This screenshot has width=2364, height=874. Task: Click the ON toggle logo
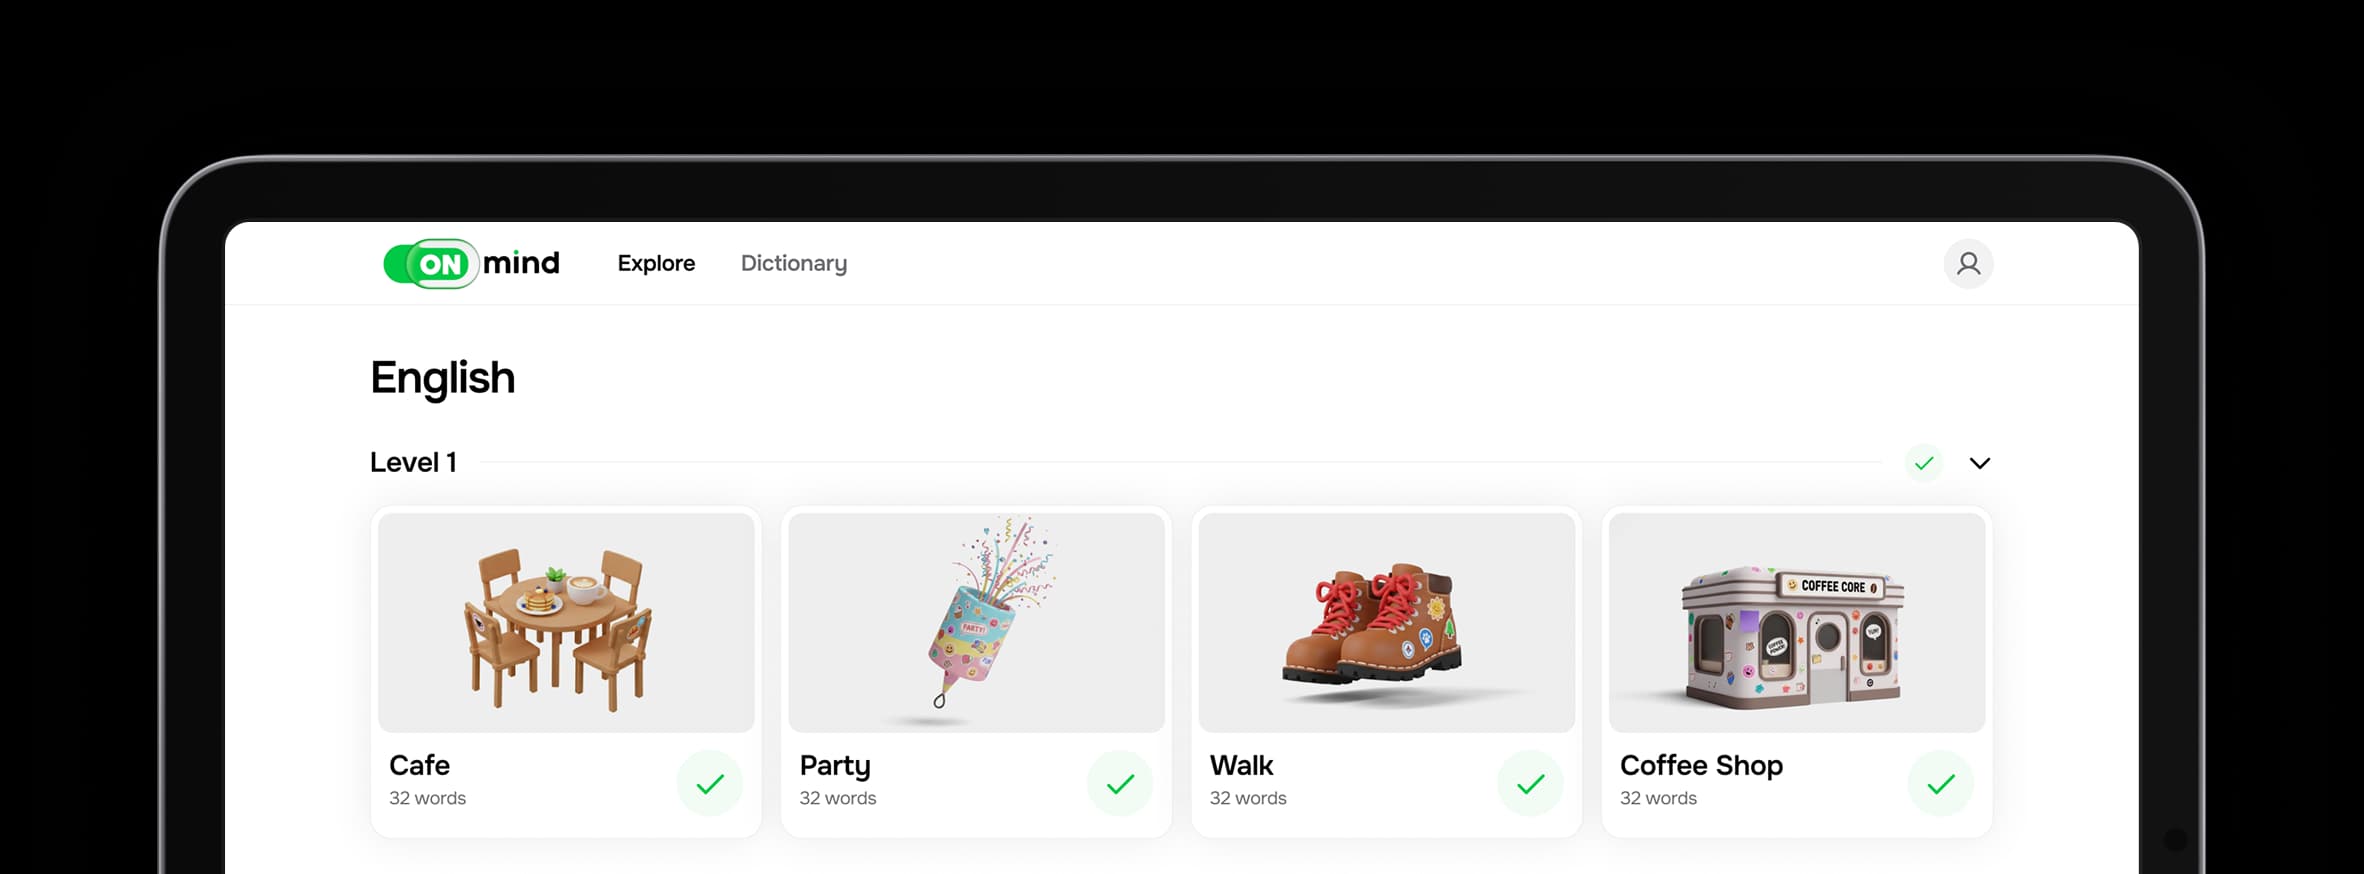pos(430,264)
